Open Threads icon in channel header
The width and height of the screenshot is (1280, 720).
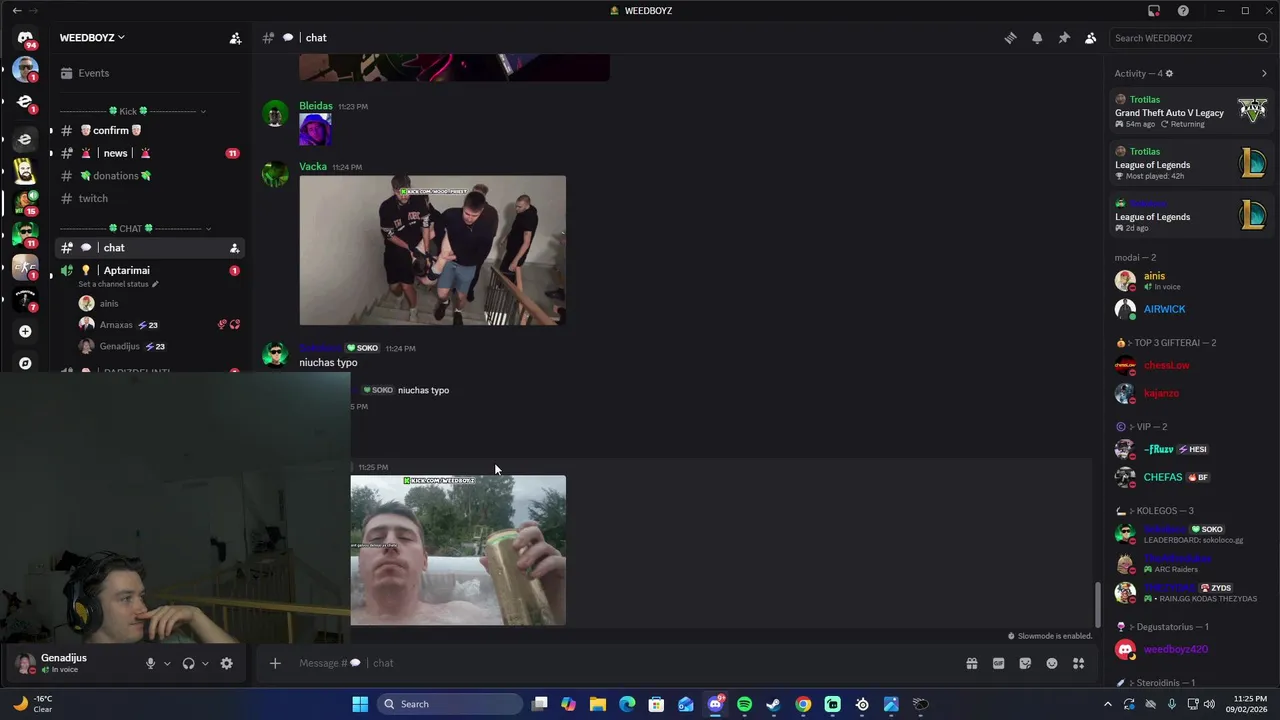(x=1010, y=38)
